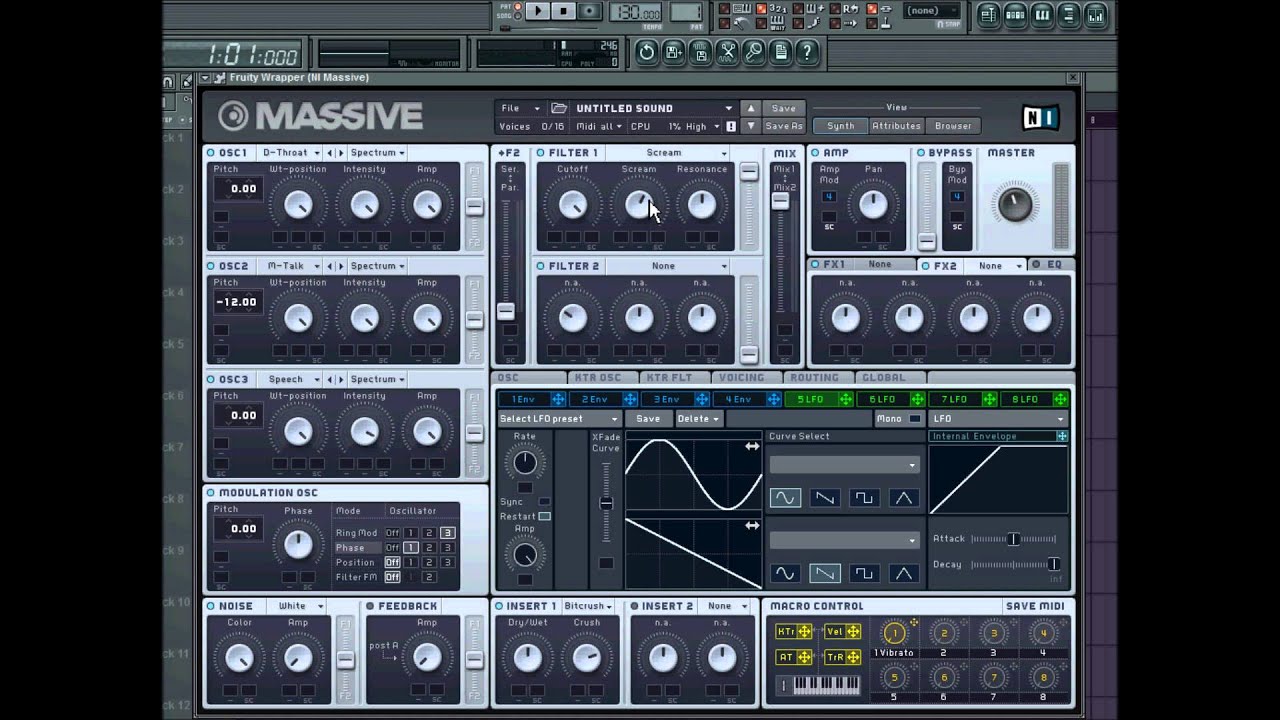Select sine curve in upper Curve Select row
The height and width of the screenshot is (720, 1280).
point(785,497)
